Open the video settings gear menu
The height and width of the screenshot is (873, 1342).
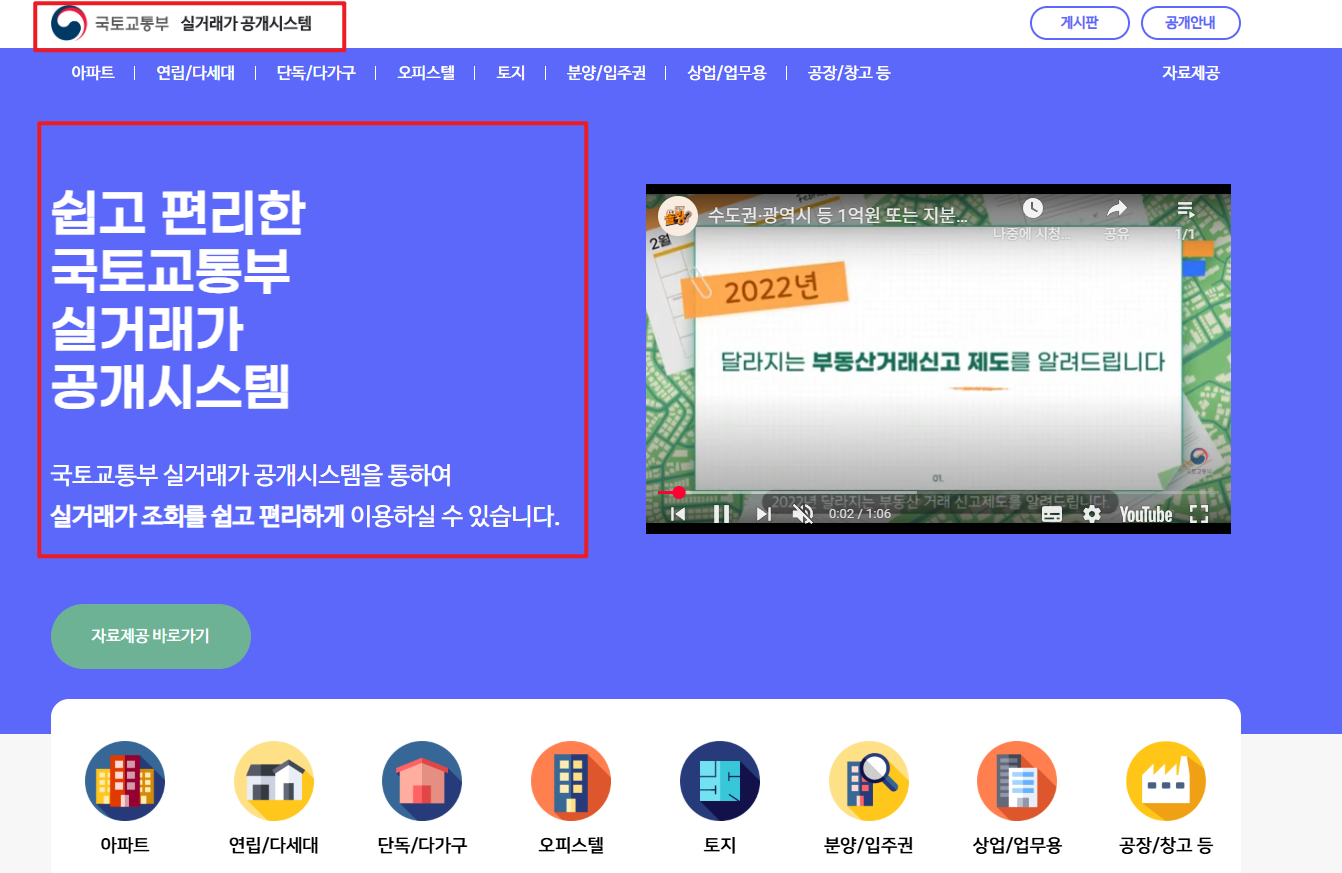tap(1090, 513)
